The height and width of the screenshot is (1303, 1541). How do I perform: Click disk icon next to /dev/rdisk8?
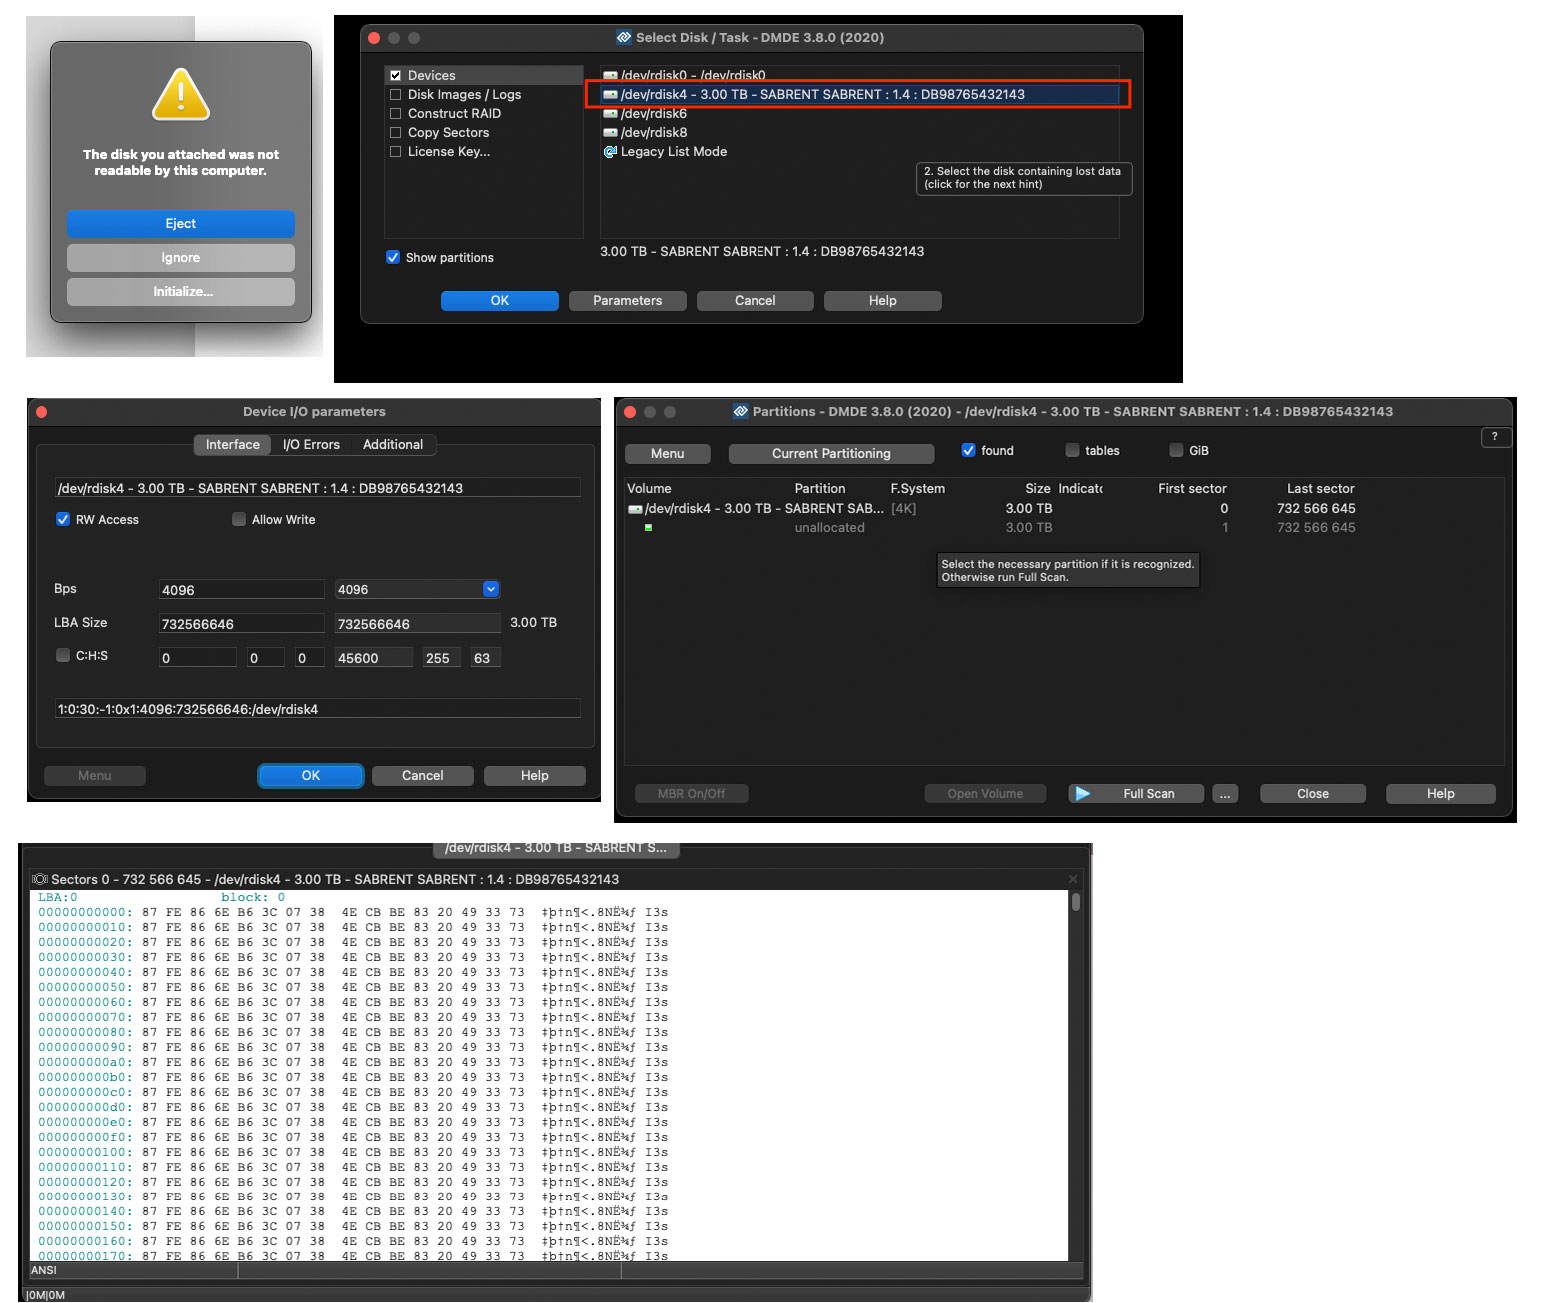[x=610, y=133]
